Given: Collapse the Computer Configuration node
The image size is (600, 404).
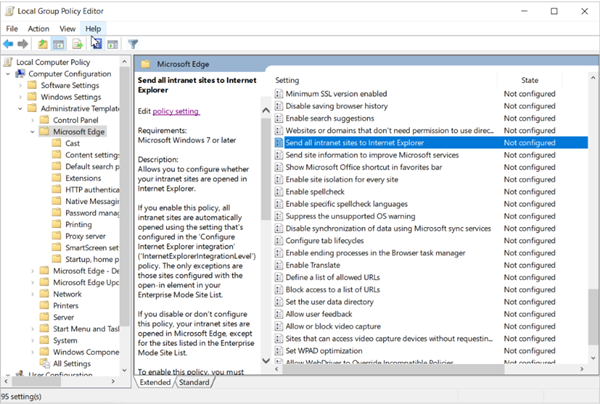Looking at the screenshot, I should click(x=8, y=74).
